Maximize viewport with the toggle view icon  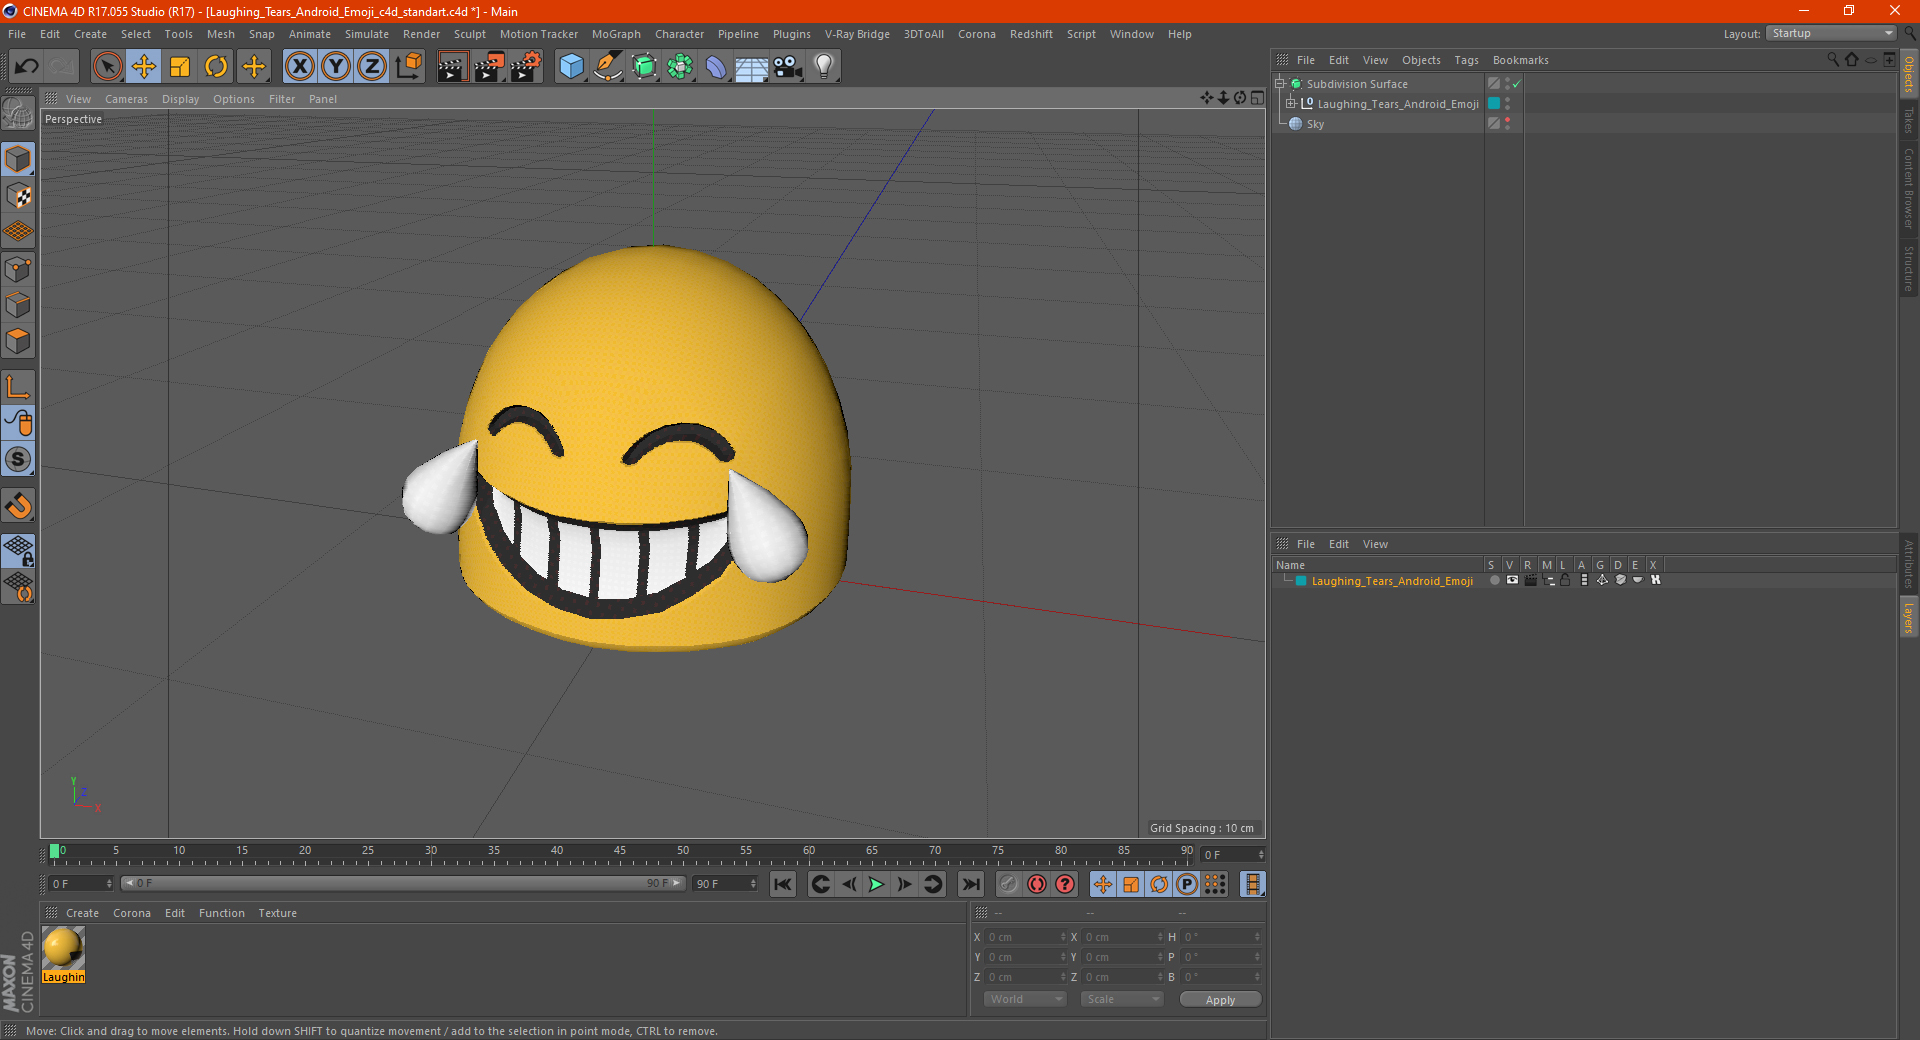(1257, 98)
